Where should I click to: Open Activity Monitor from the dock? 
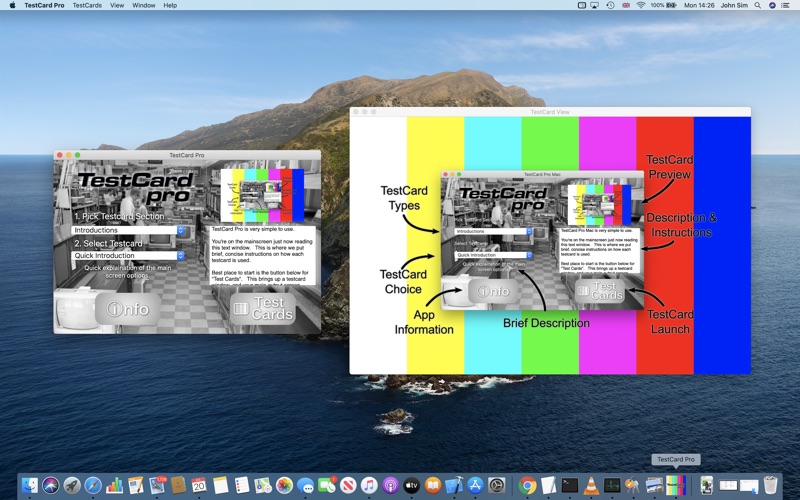click(x=612, y=485)
